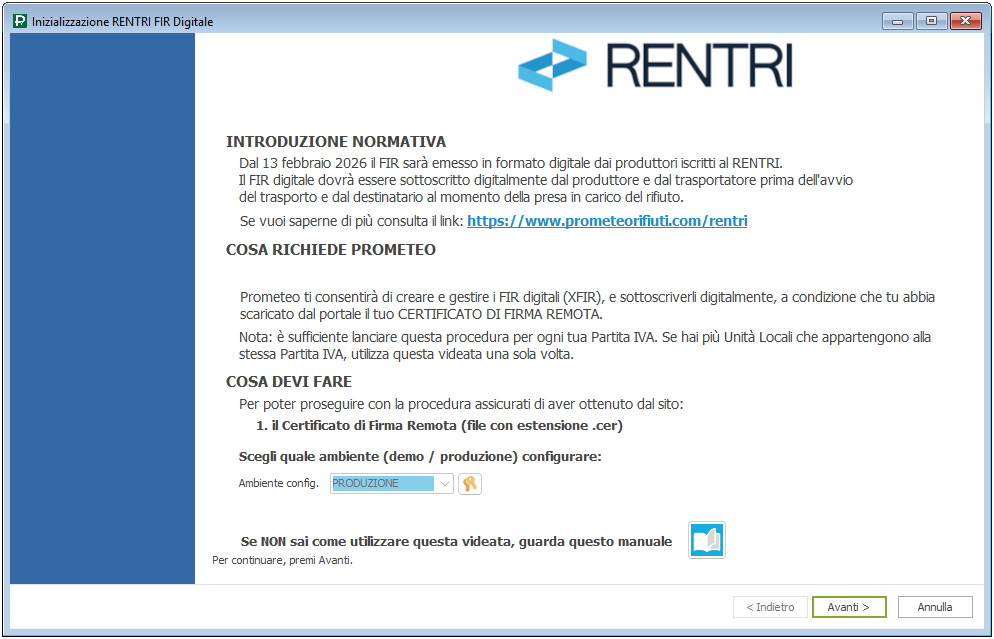This screenshot has height=639, width=994.
Task: Open the manual via the blue book icon
Action: (707, 540)
